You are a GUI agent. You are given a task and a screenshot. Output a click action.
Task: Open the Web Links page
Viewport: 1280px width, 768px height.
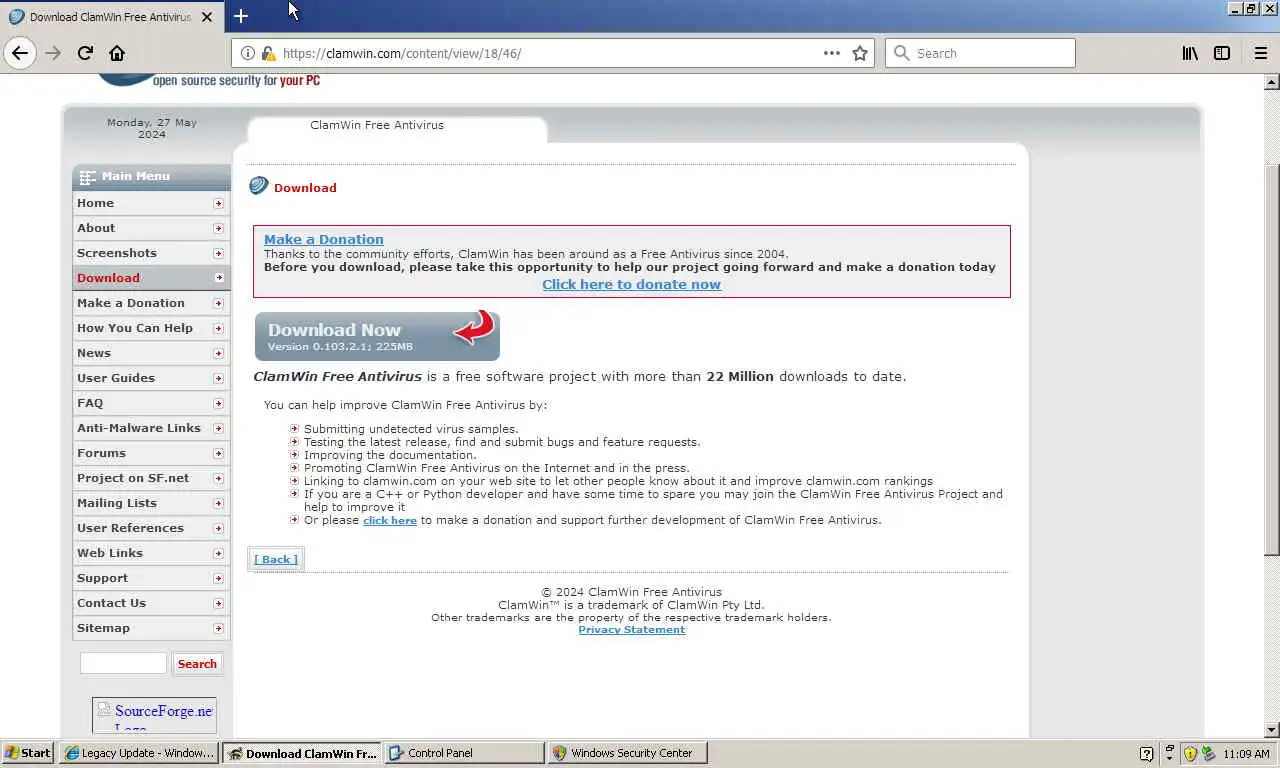pyautogui.click(x=151, y=553)
